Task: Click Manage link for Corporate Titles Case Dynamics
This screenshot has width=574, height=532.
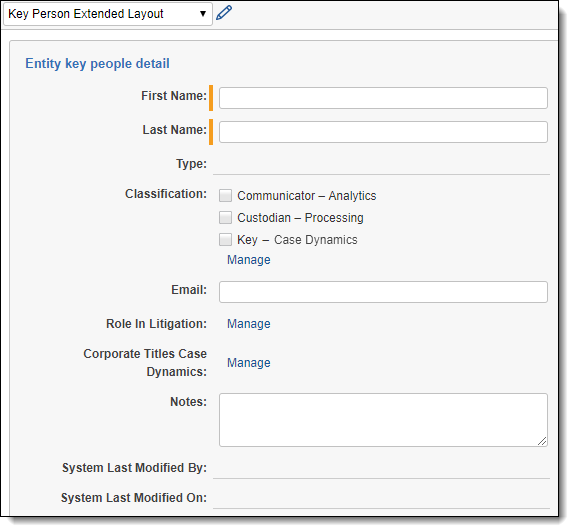Action: [x=249, y=362]
